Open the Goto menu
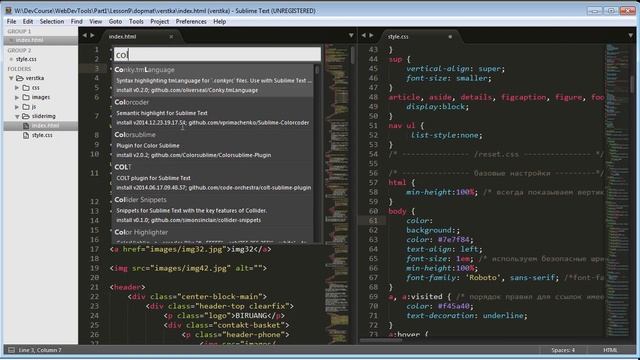Viewport: 640px width, 360px height. [115, 21]
